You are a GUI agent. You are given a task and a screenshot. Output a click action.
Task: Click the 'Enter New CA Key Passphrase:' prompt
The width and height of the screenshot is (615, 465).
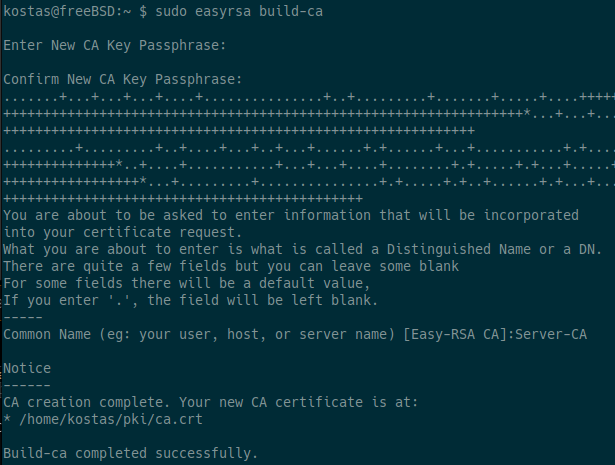(x=115, y=46)
